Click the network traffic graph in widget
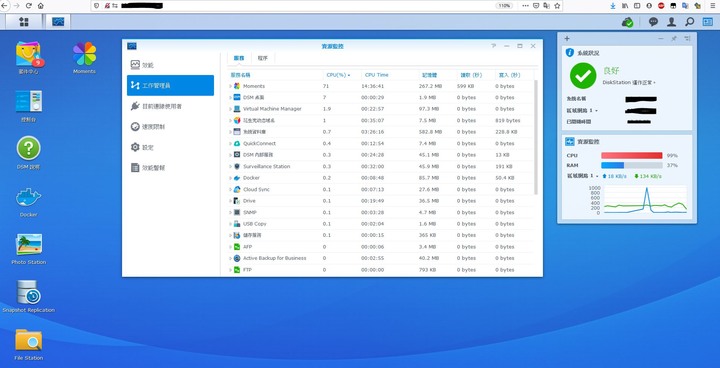720x368 pixels. point(644,200)
